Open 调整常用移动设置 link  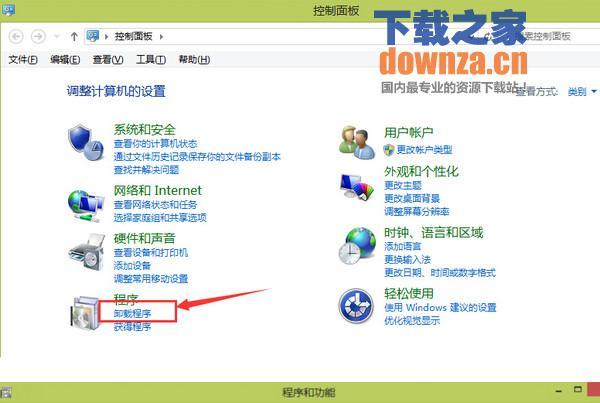click(151, 279)
